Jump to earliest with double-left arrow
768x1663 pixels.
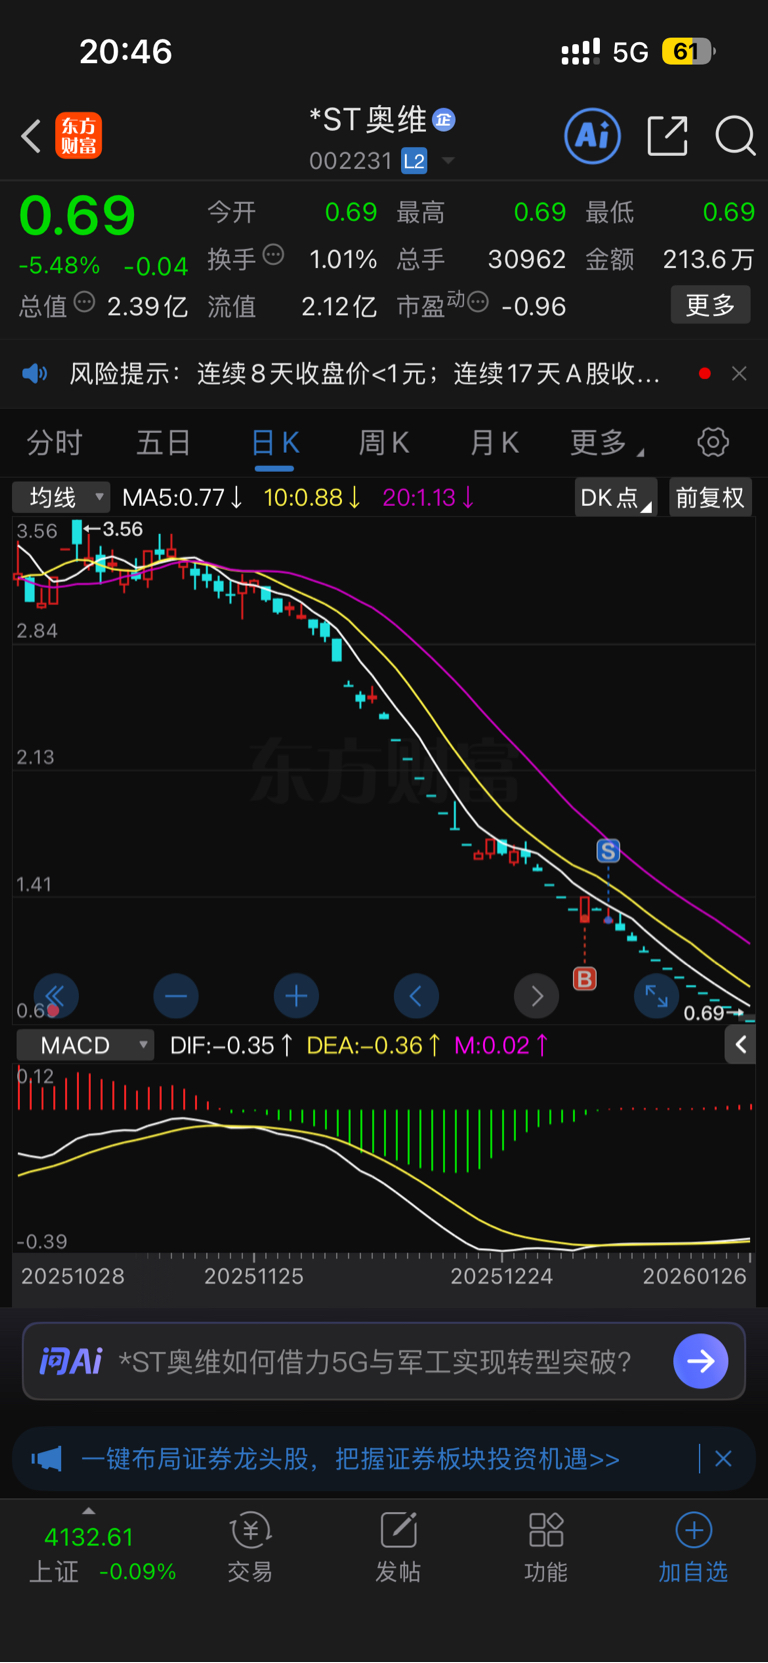tap(55, 996)
